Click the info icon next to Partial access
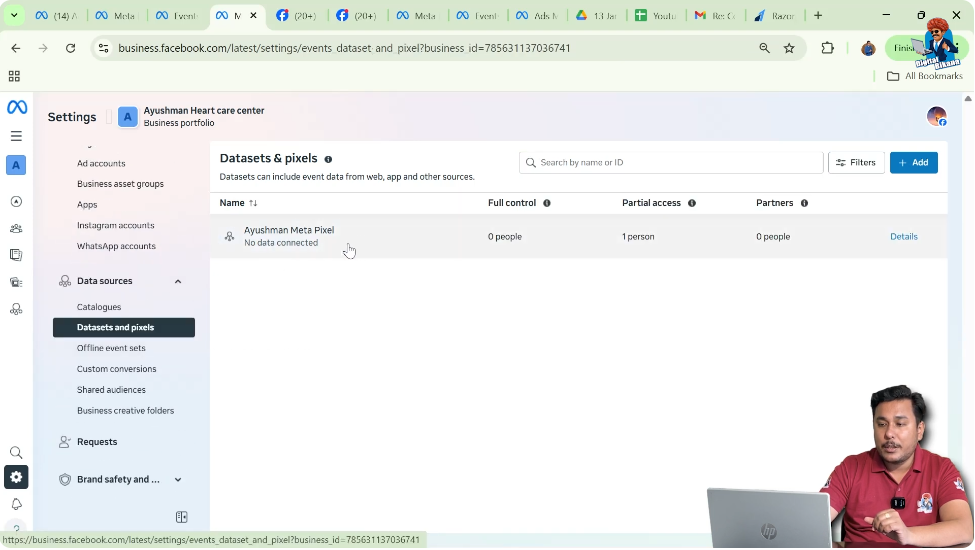Screen dimensions: 975x550 691,203
